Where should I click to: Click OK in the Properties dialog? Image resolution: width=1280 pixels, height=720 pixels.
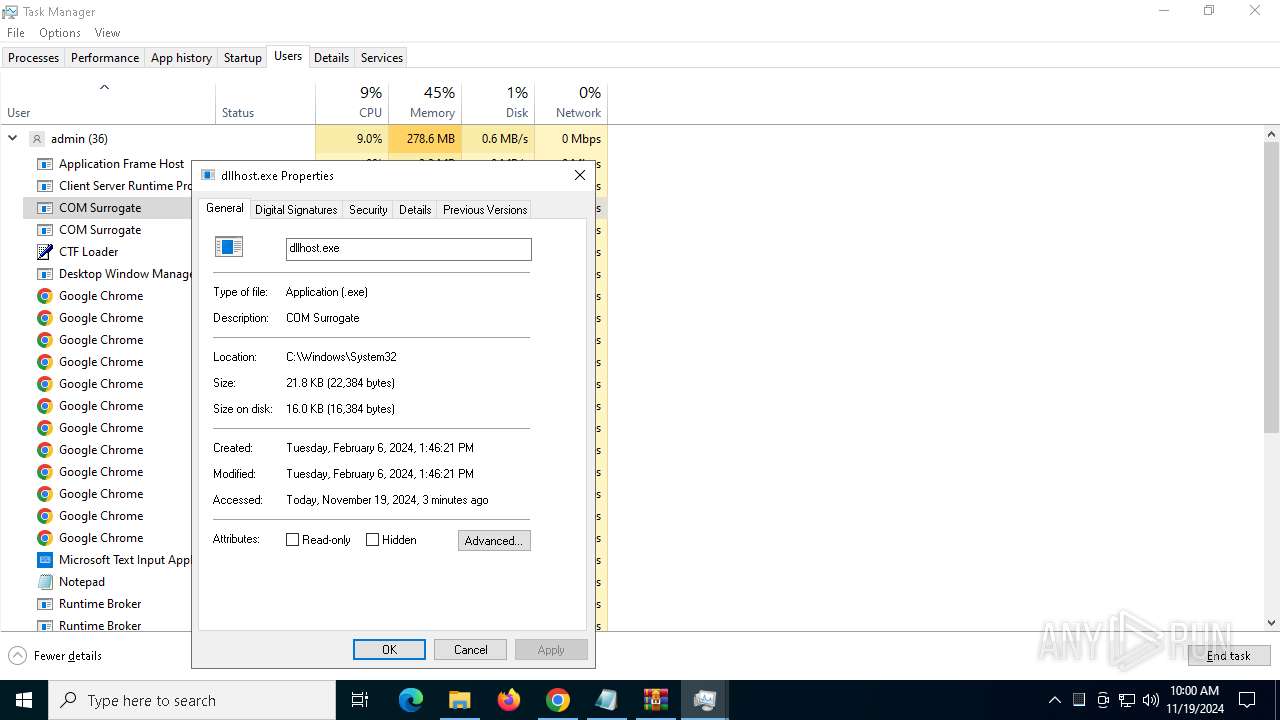pyautogui.click(x=389, y=650)
